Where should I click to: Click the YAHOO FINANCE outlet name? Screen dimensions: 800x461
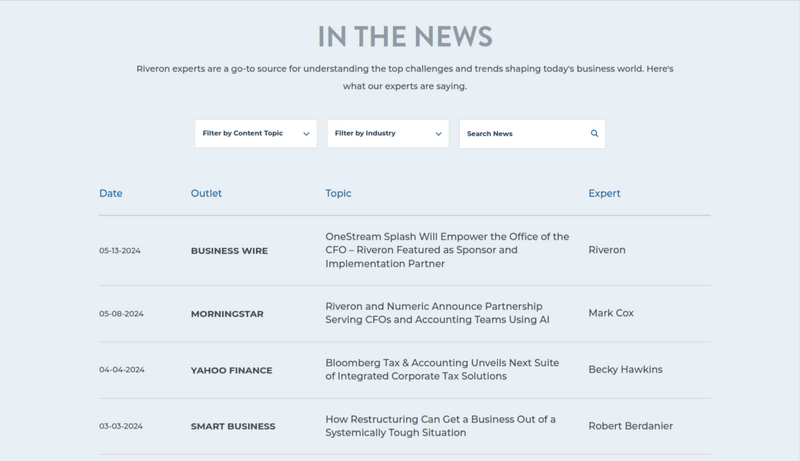pyautogui.click(x=231, y=370)
